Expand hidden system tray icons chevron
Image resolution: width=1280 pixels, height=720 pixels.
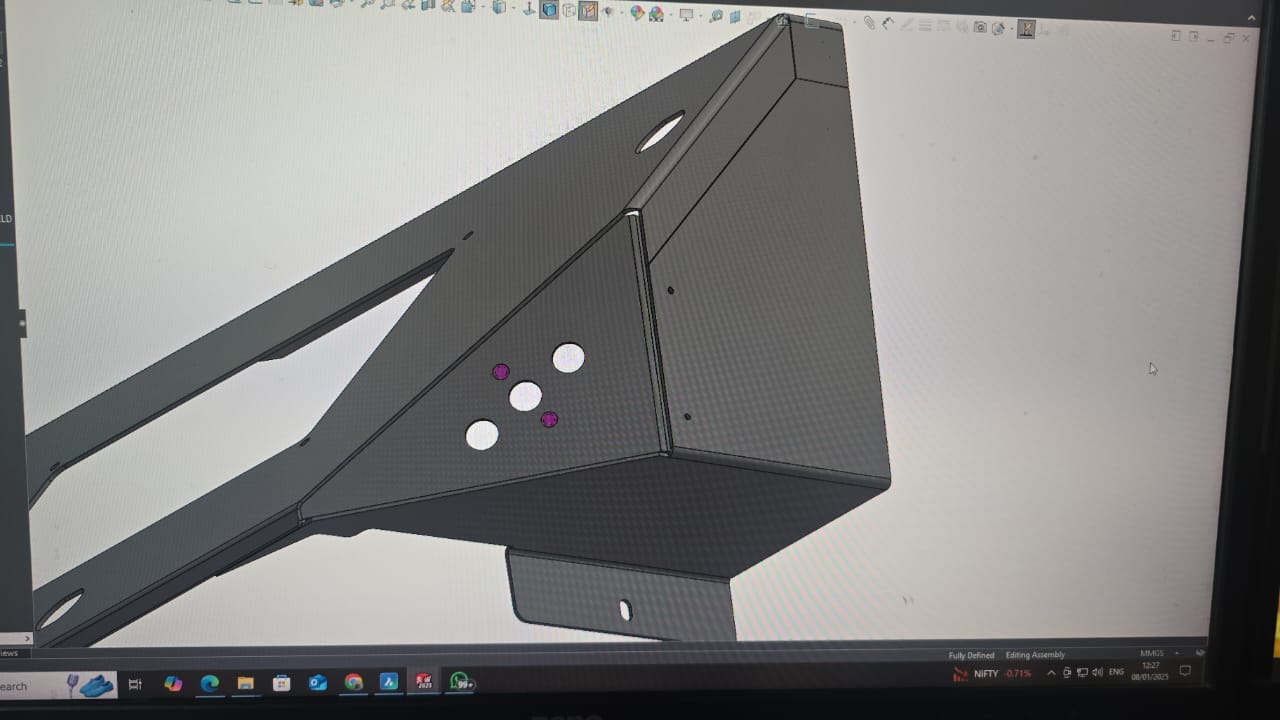coord(1051,674)
